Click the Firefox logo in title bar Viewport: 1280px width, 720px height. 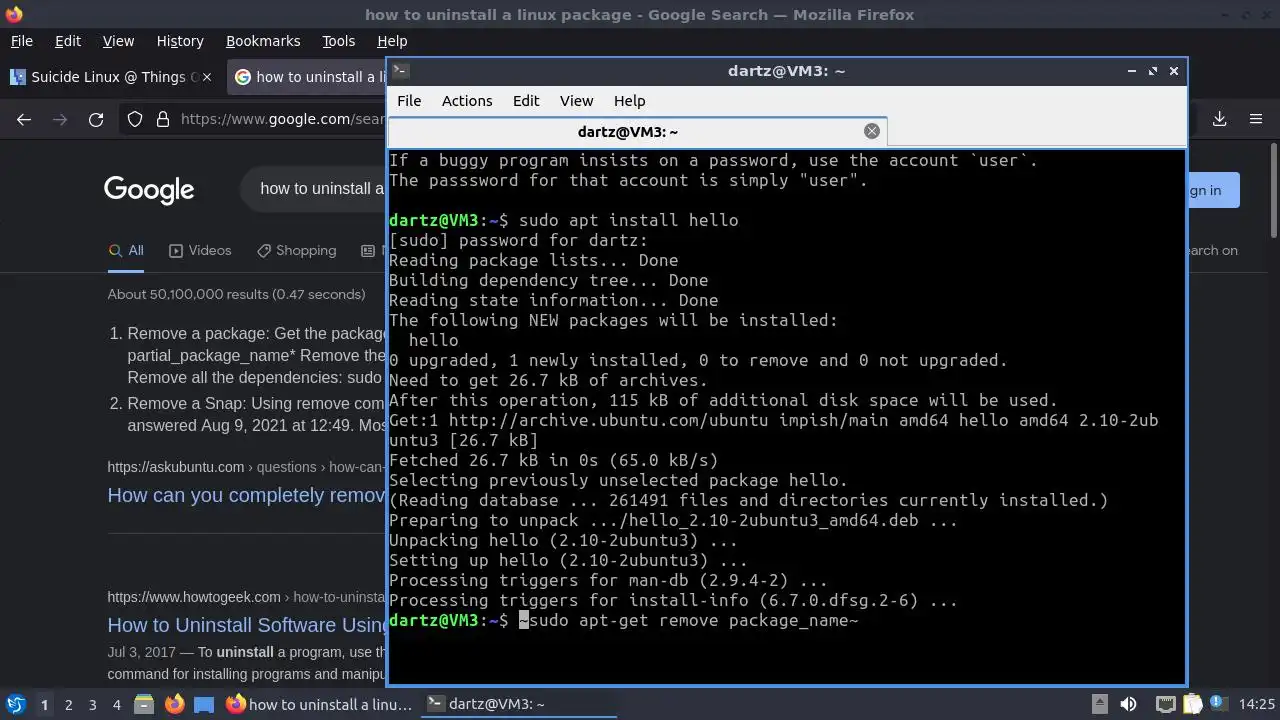(x=14, y=14)
